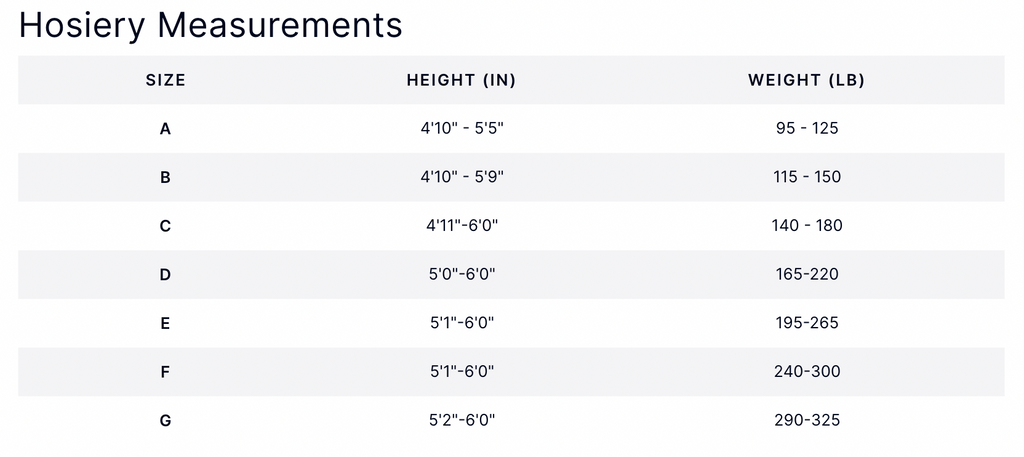The image size is (1024, 457).
Task: Click weight range 290-325
Action: (807, 420)
